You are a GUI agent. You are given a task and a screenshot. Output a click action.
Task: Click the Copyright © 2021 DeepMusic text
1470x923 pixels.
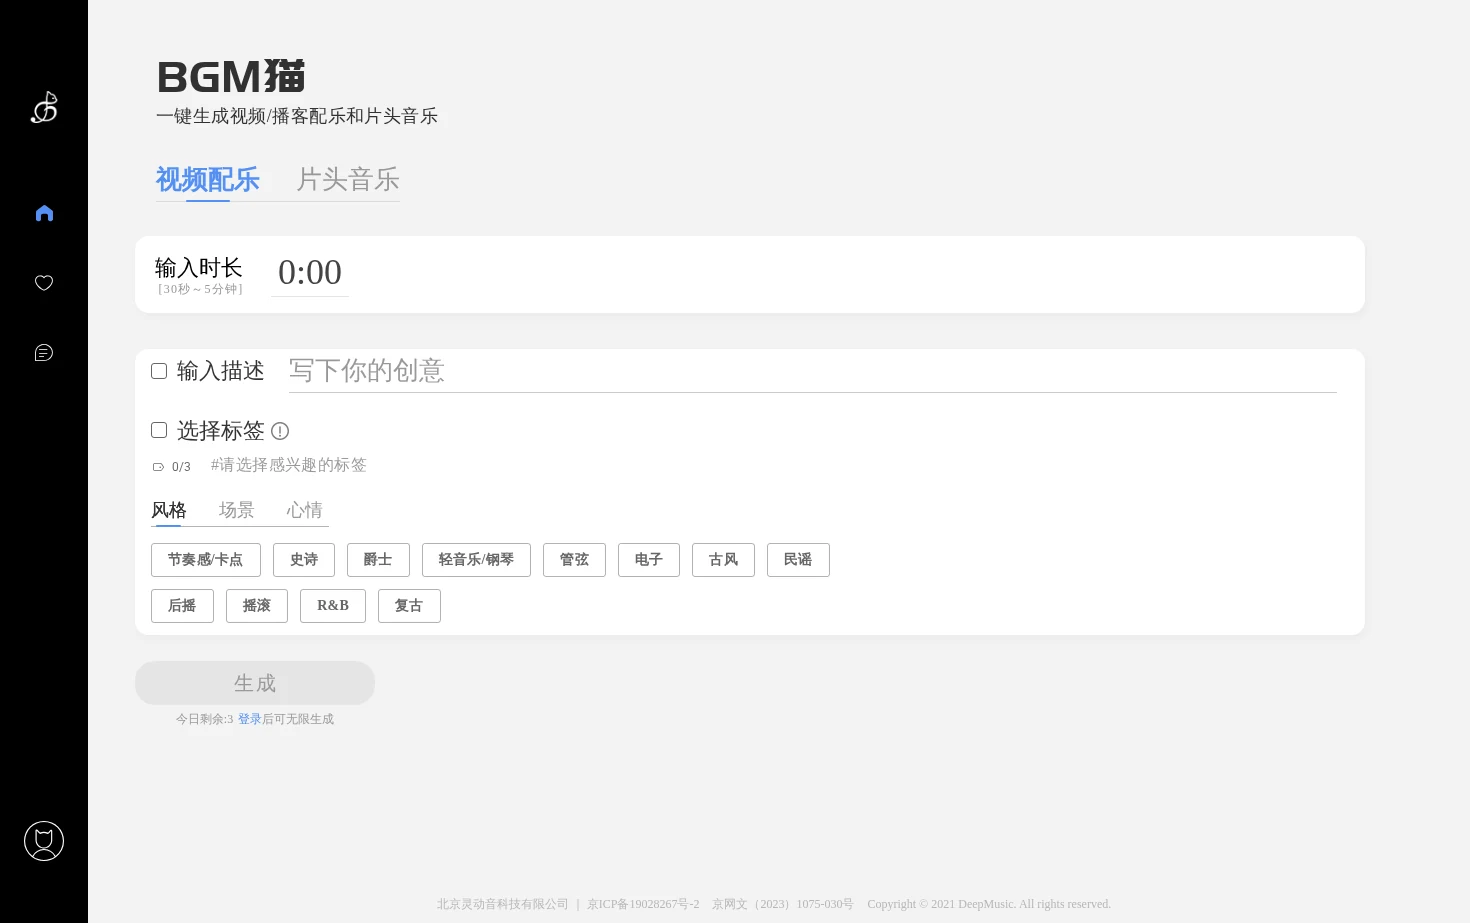[989, 904]
